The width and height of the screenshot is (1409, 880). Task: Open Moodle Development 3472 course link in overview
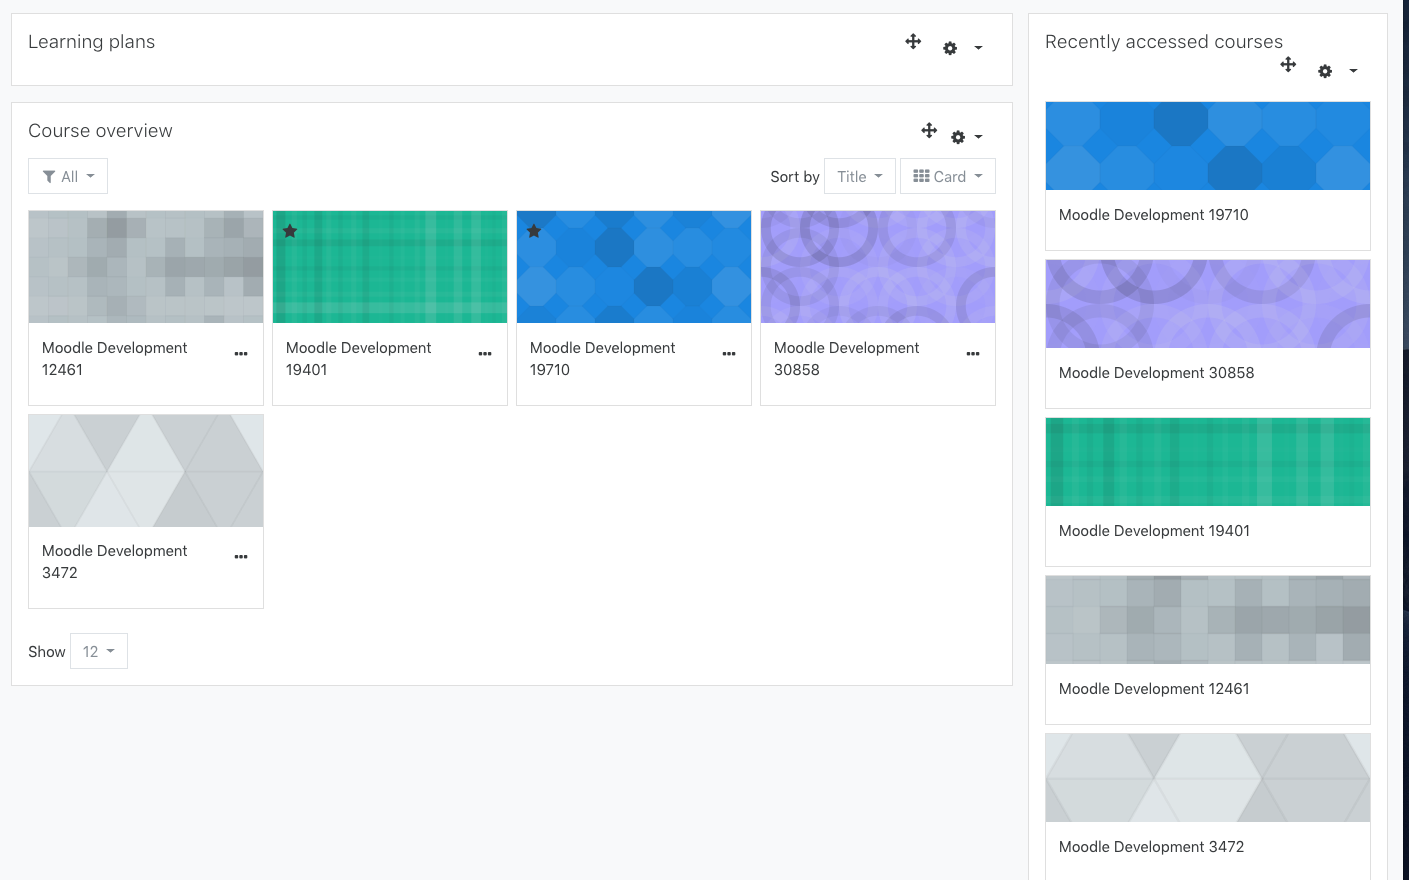pyautogui.click(x=114, y=561)
